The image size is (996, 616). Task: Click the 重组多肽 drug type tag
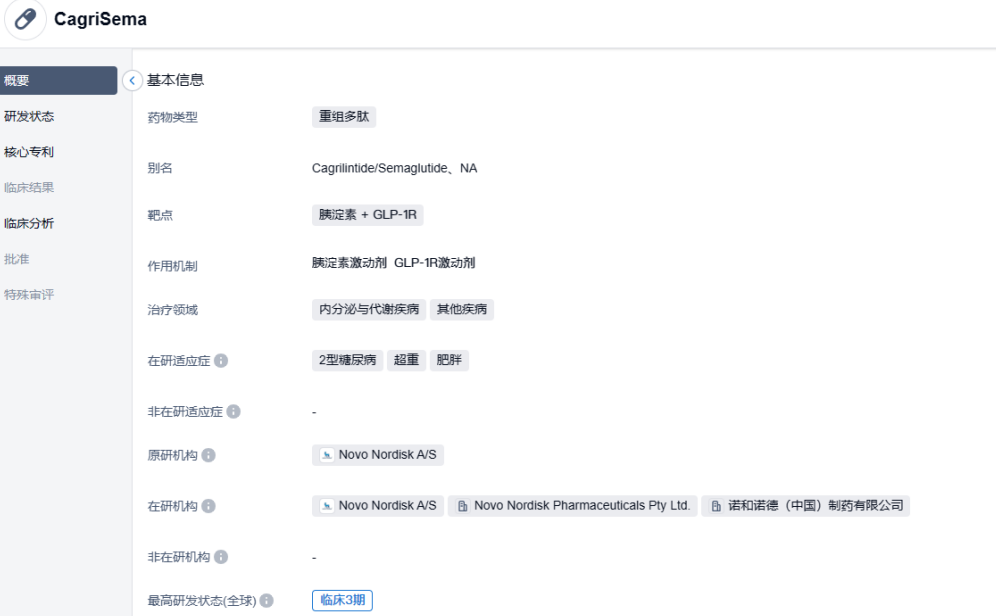click(344, 117)
